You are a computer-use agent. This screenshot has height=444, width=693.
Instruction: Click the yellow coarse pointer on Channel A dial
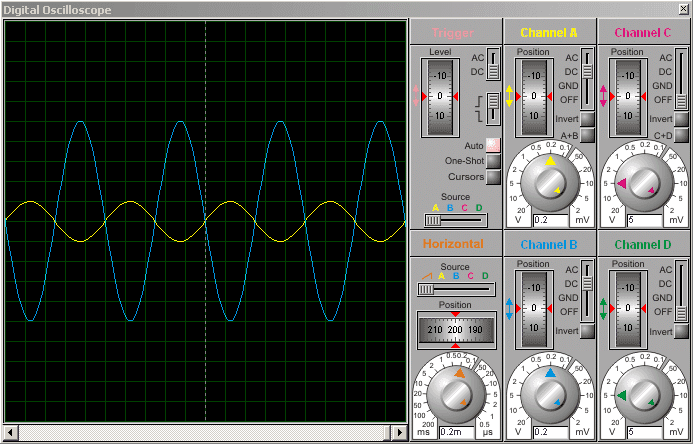pyautogui.click(x=550, y=160)
